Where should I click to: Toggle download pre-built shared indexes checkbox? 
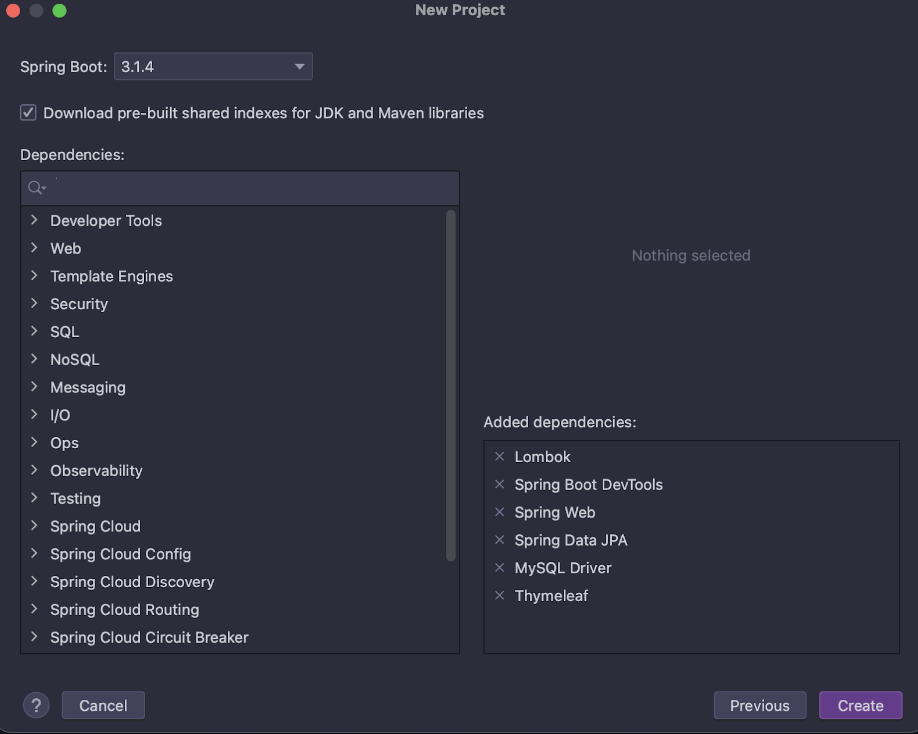28,112
